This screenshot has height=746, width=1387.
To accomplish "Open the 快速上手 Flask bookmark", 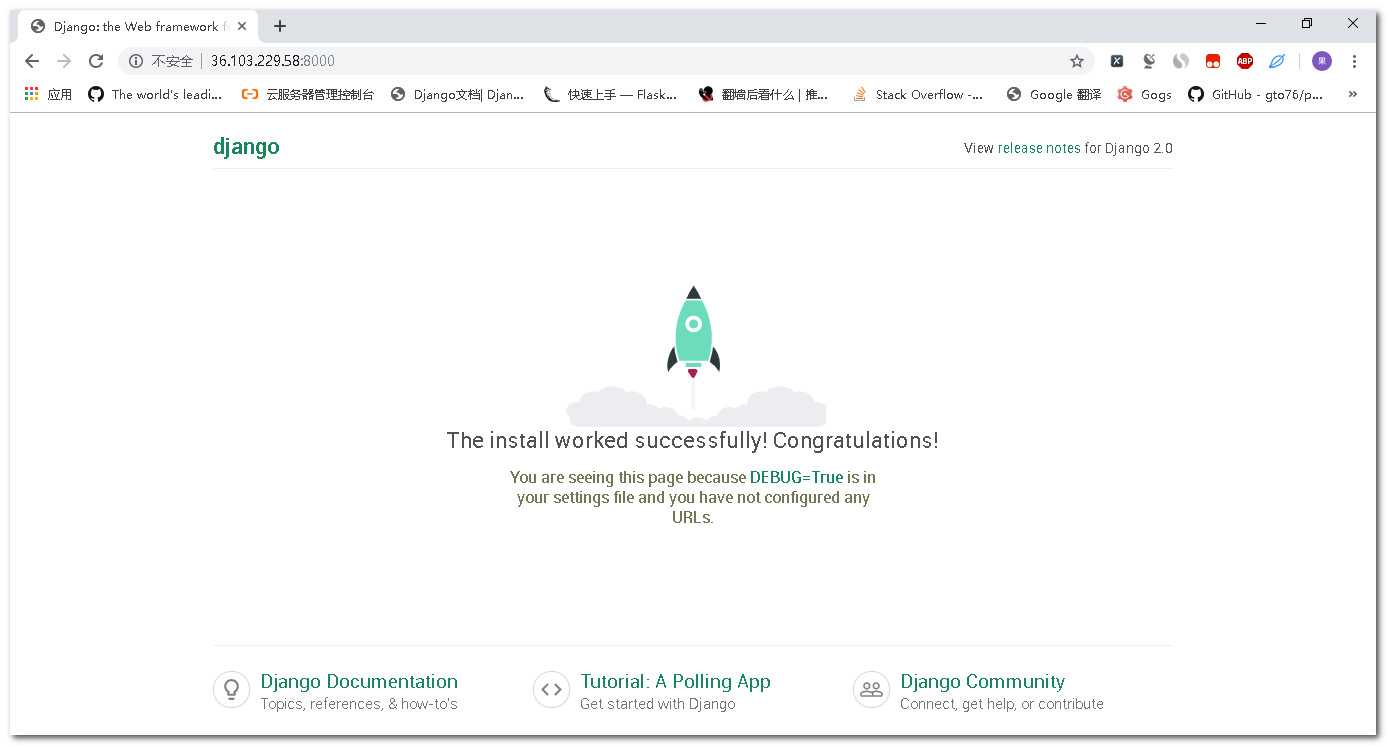I will pos(611,94).
